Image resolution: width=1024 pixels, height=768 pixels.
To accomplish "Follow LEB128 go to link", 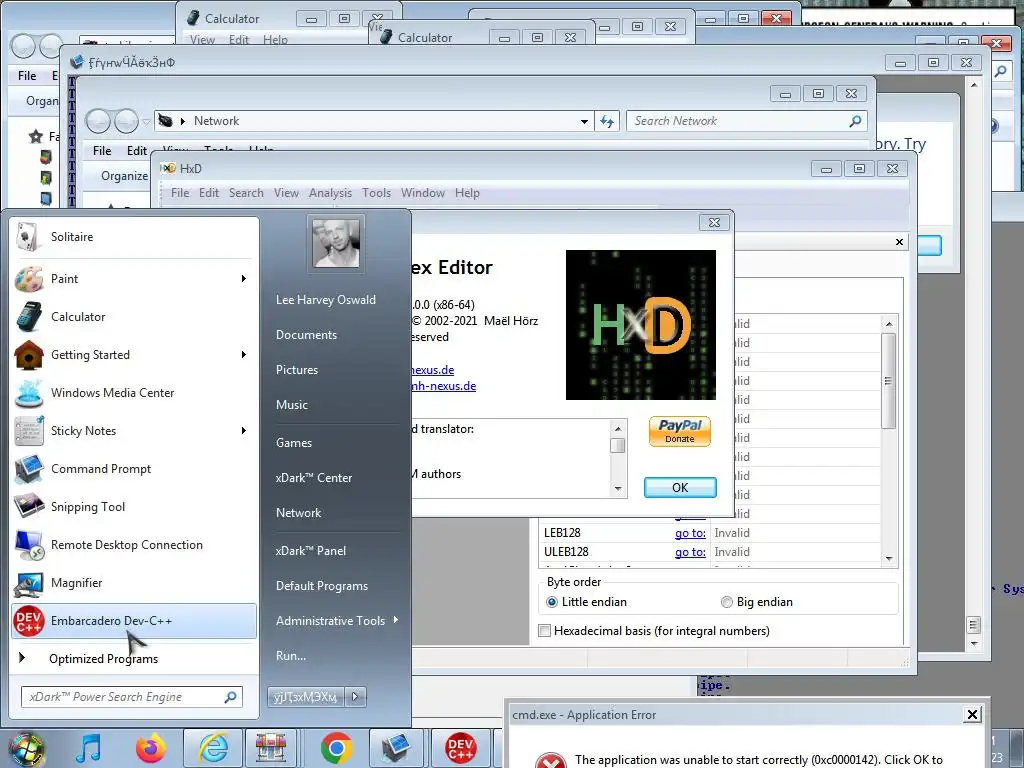I will 690,533.
